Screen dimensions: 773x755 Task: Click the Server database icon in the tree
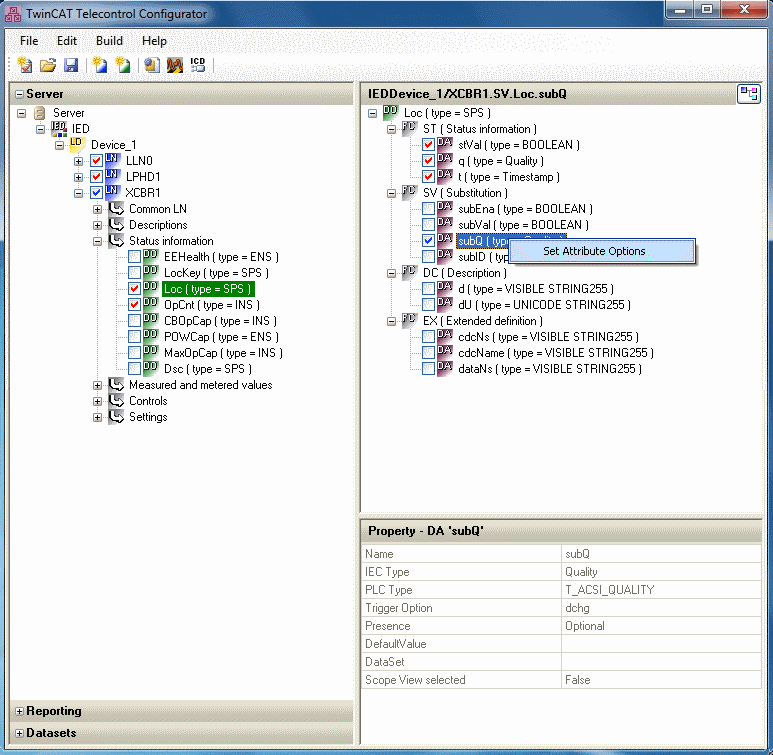coord(39,113)
